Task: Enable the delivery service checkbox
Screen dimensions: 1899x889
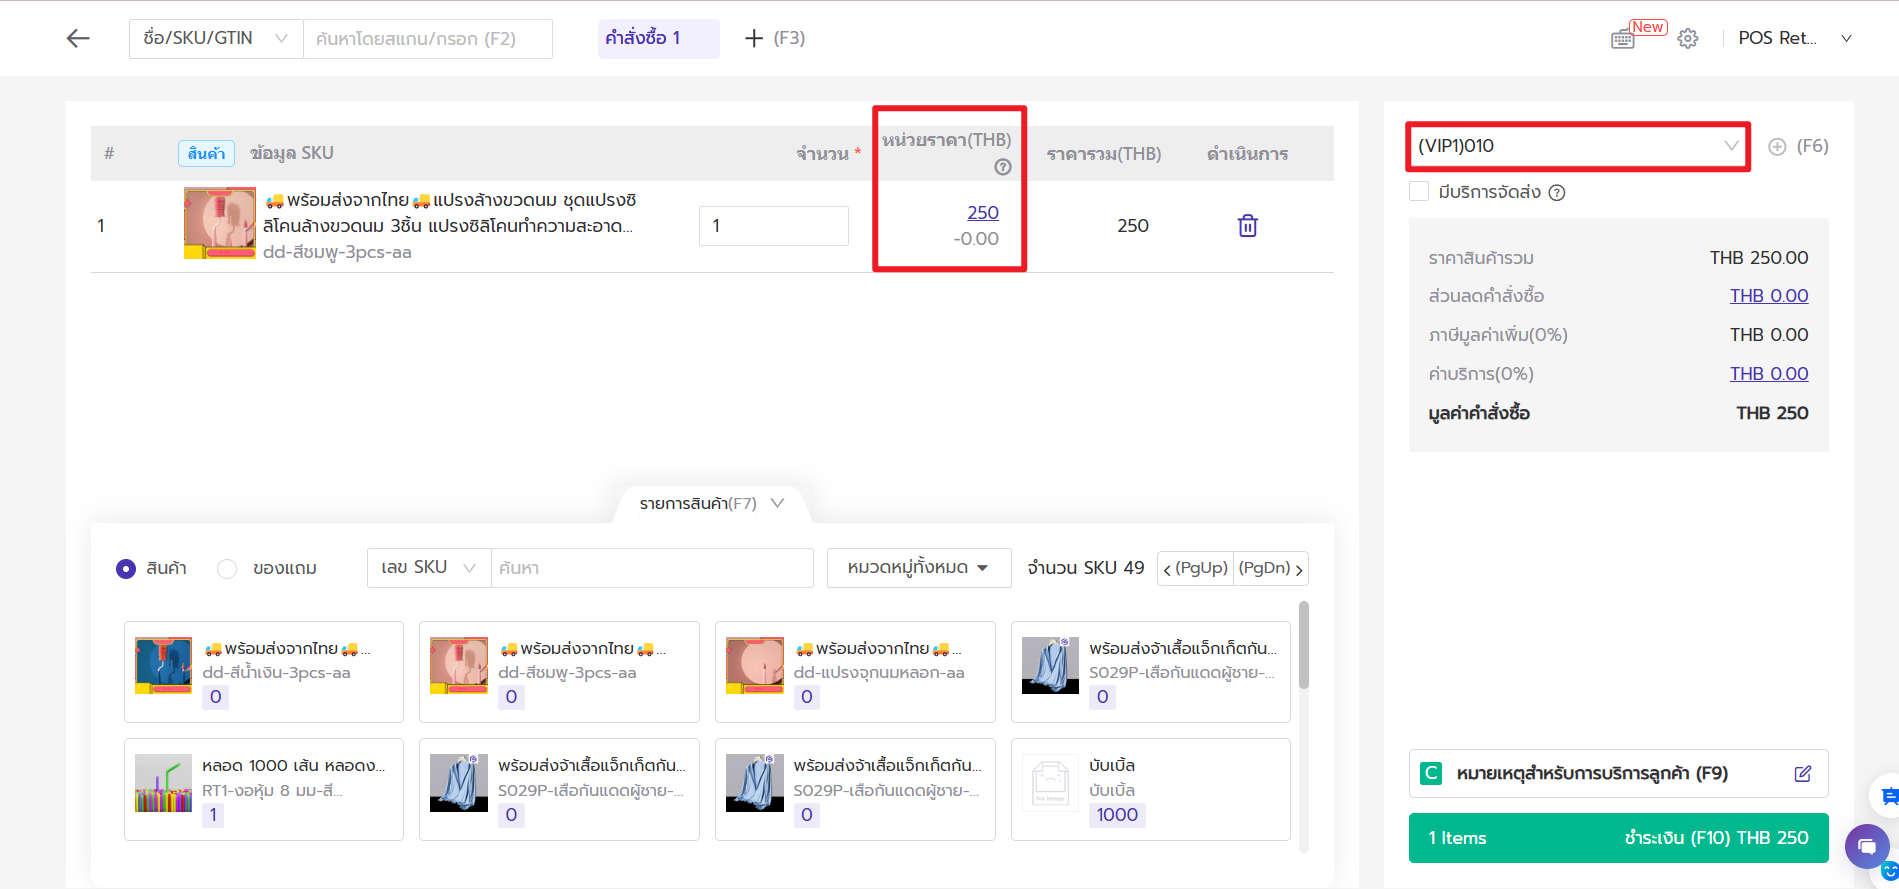Action: pos(1418,192)
